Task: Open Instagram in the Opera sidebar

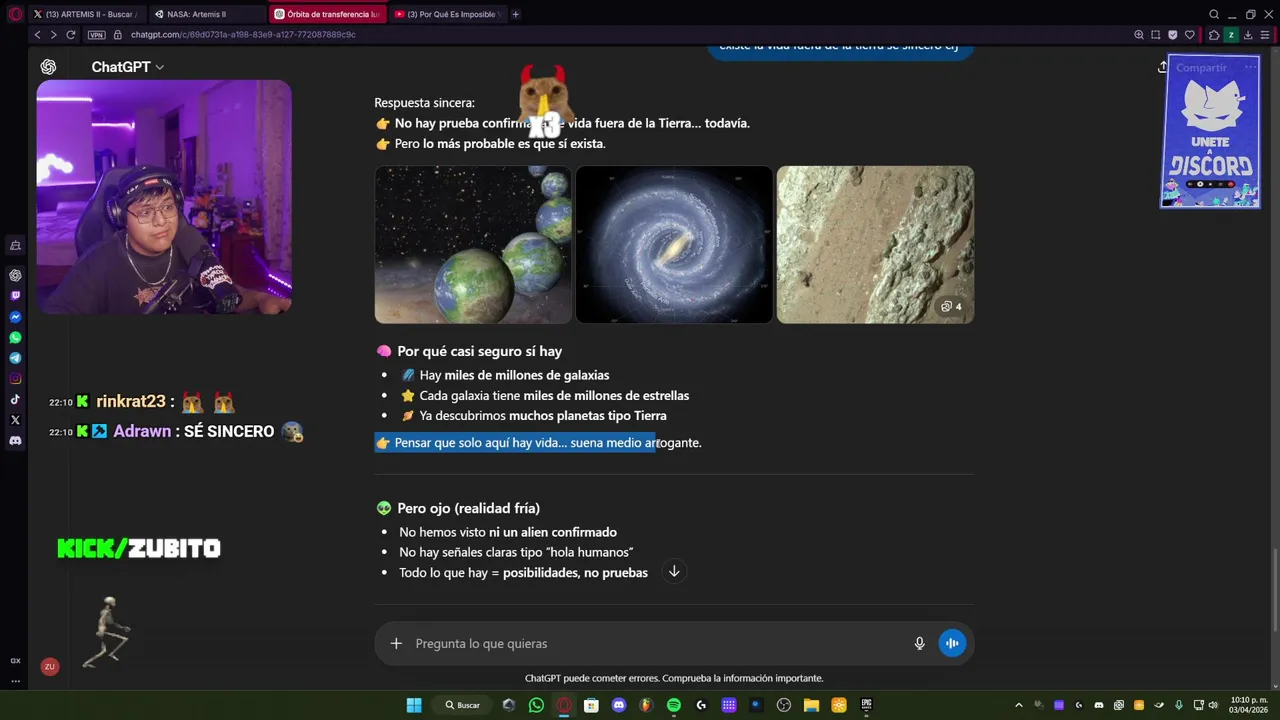Action: [15, 378]
